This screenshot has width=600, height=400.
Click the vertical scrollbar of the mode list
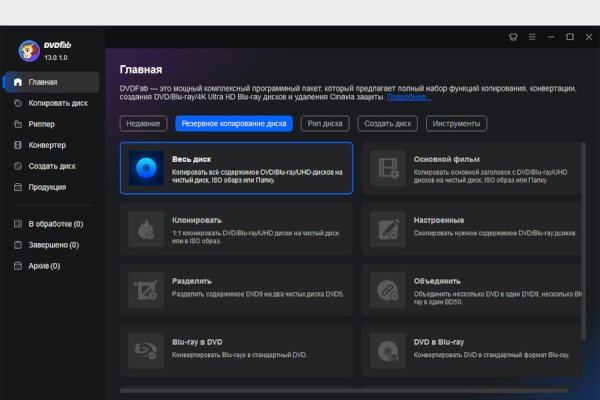click(584, 241)
